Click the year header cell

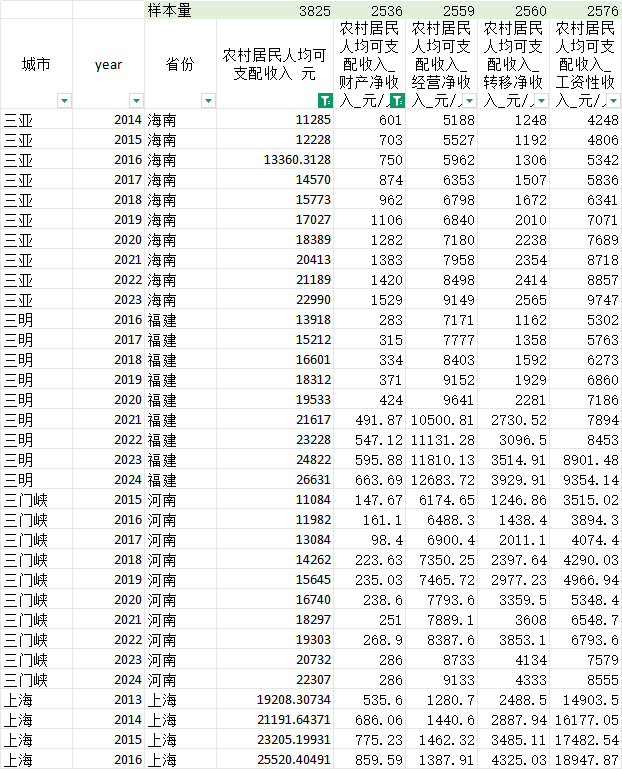108,64
